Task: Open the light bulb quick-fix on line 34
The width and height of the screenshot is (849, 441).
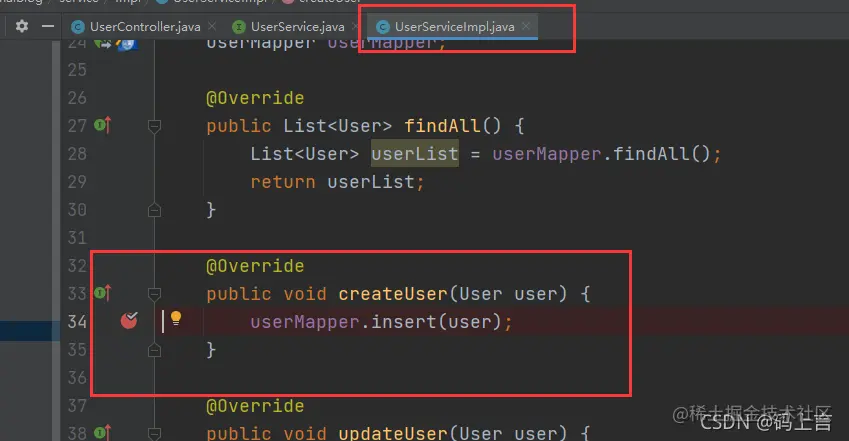Action: (176, 319)
